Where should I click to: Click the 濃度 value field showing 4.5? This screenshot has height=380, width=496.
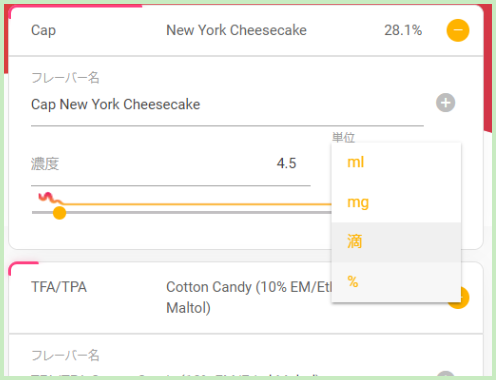pyautogui.click(x=171, y=164)
